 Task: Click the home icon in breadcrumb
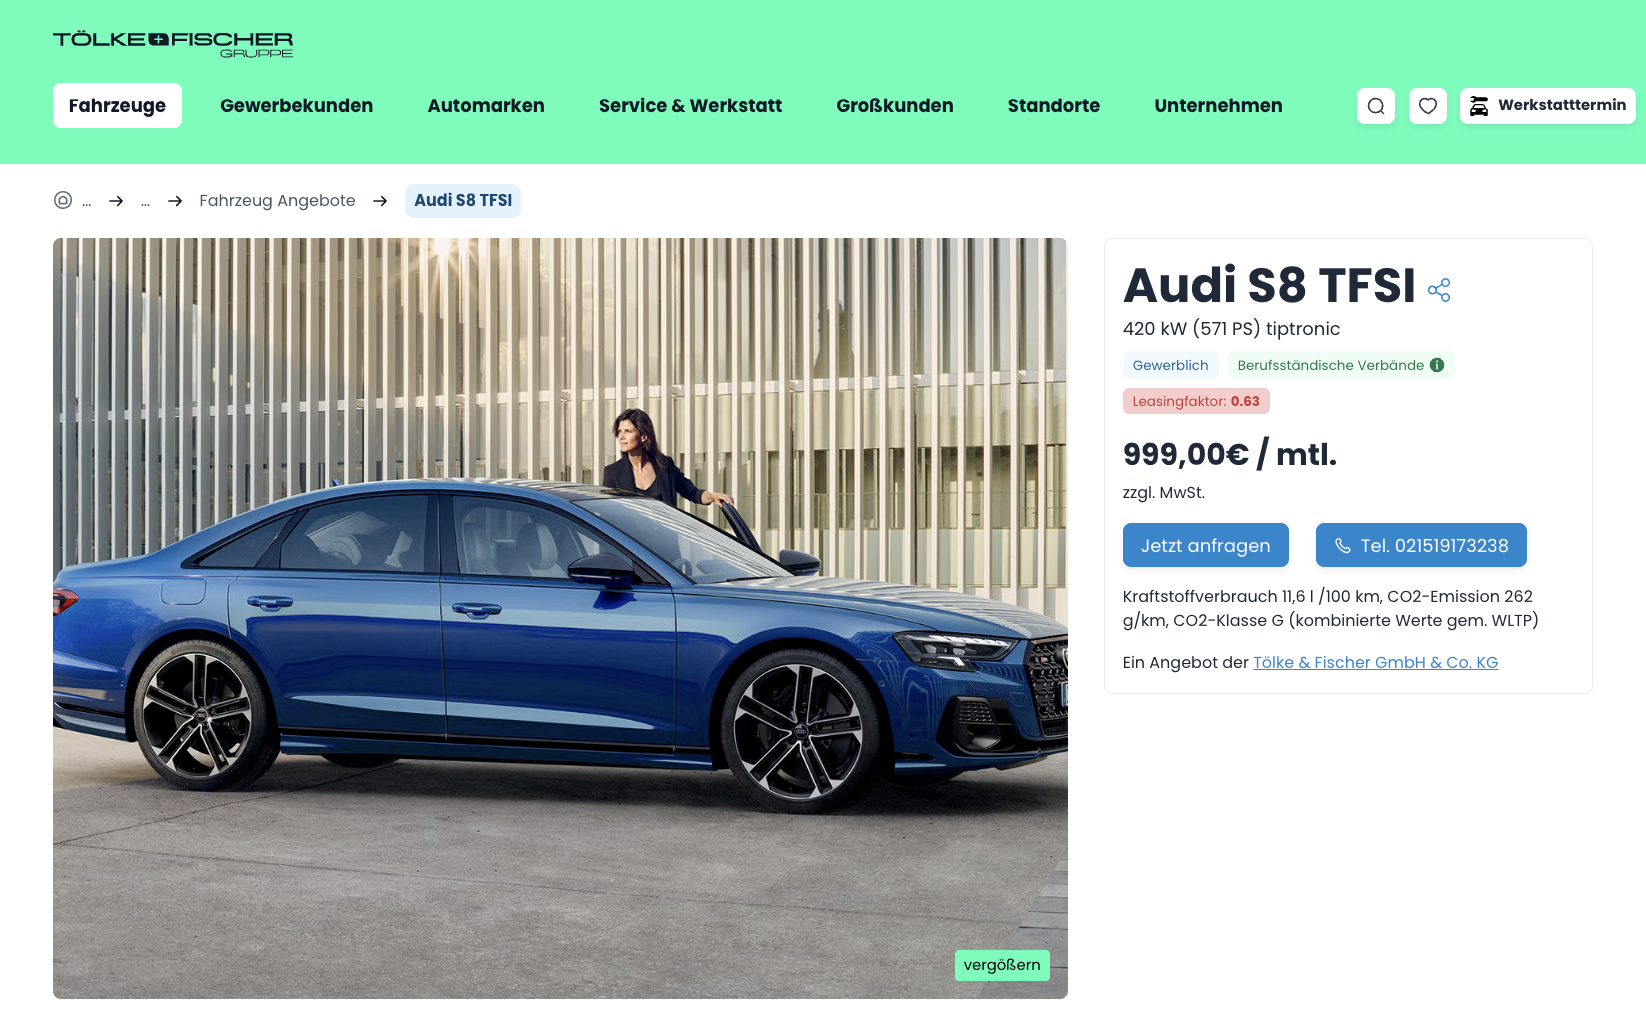pos(63,200)
